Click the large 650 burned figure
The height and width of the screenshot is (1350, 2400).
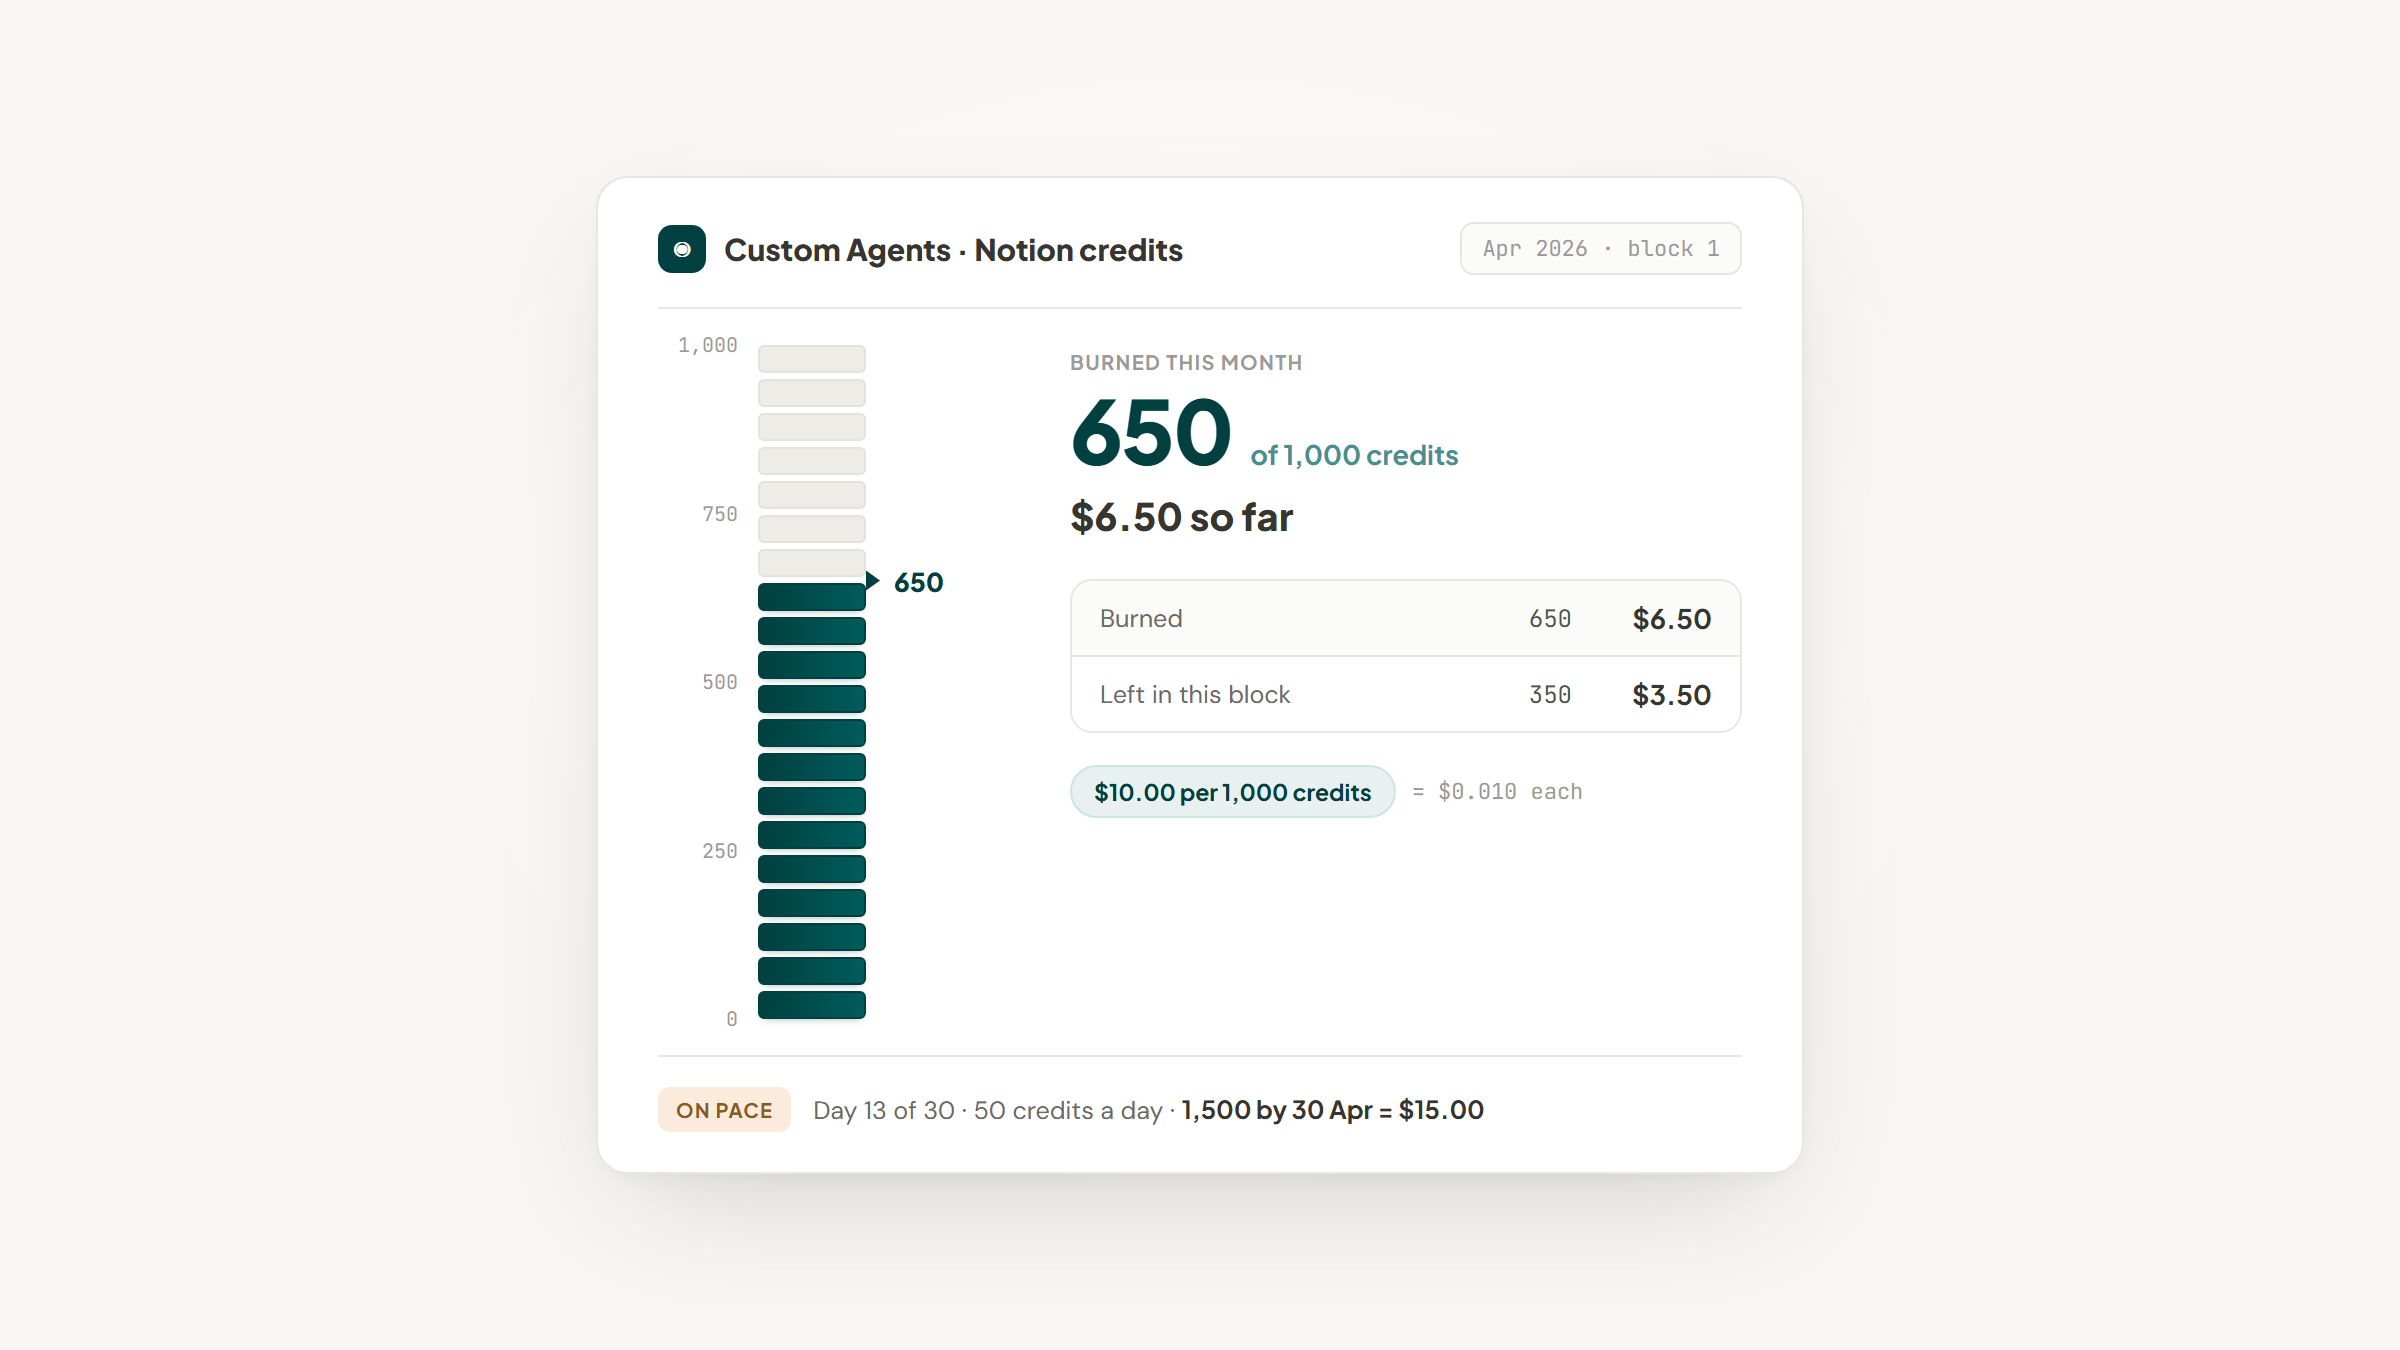pyautogui.click(x=1151, y=433)
